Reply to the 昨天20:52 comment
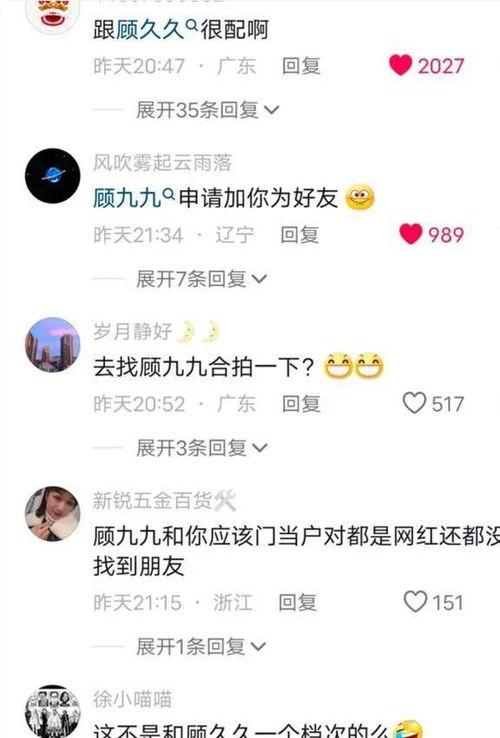 click(301, 404)
